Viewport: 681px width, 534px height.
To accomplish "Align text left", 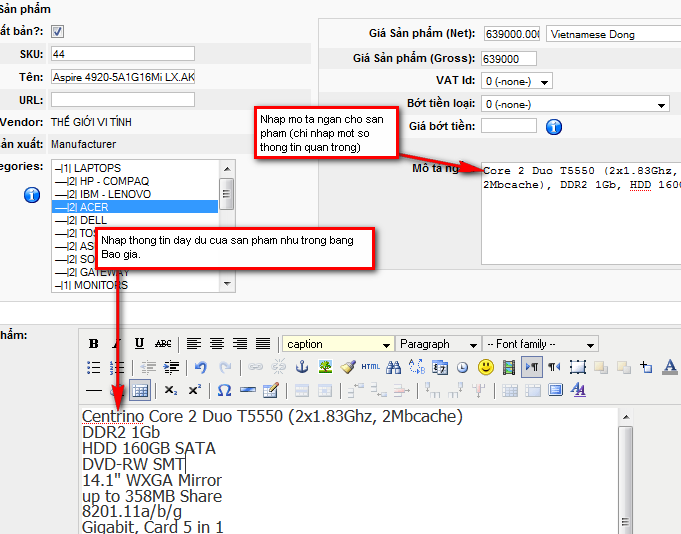I will 194,344.
